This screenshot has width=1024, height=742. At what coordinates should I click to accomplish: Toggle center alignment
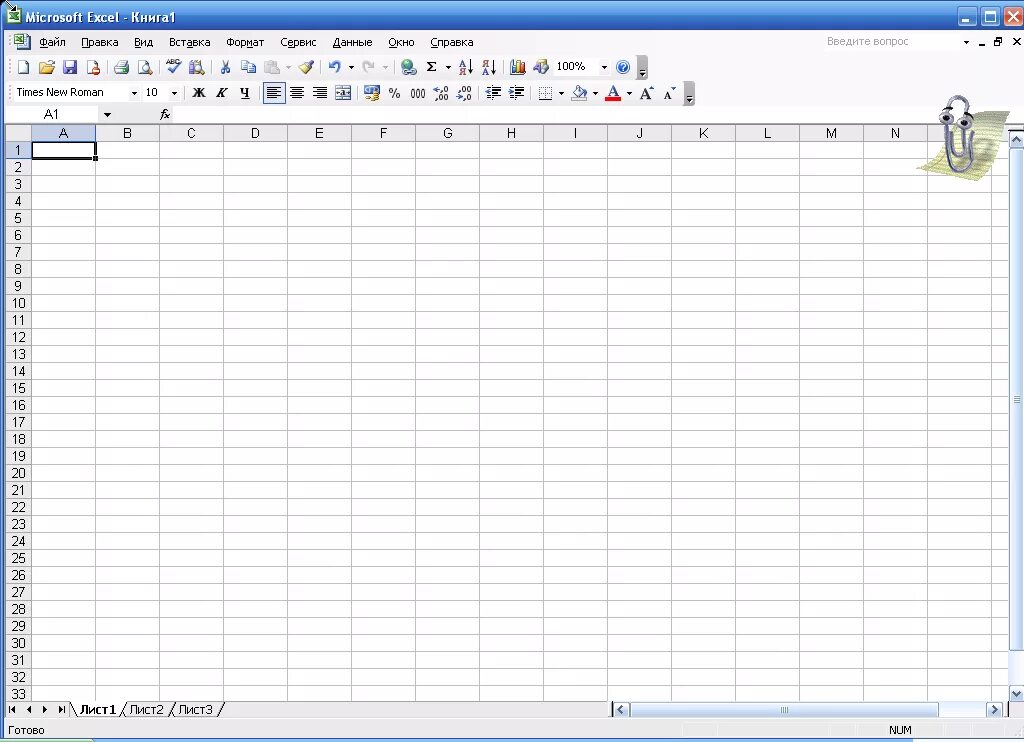pyautogui.click(x=296, y=93)
